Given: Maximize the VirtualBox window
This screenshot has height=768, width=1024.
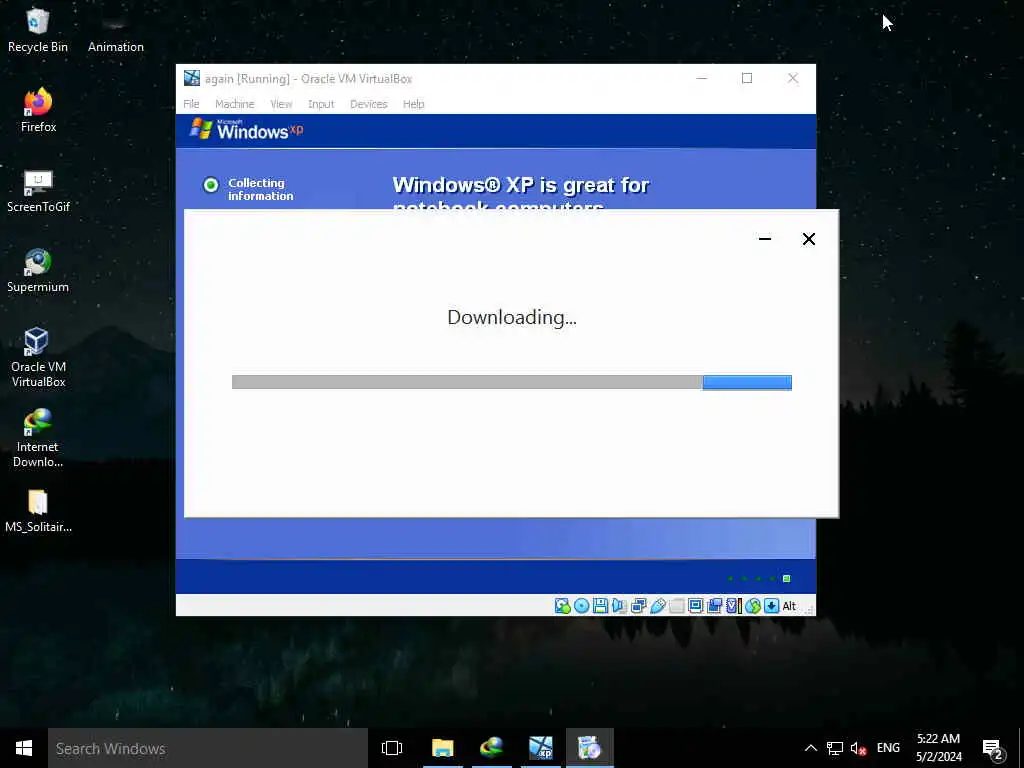Looking at the screenshot, I should point(747,78).
